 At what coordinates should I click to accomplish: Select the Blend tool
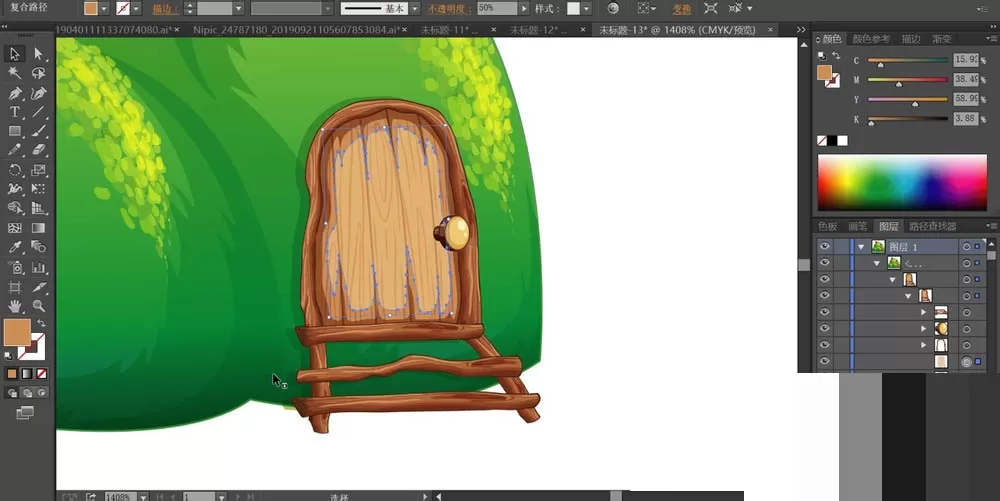38,247
